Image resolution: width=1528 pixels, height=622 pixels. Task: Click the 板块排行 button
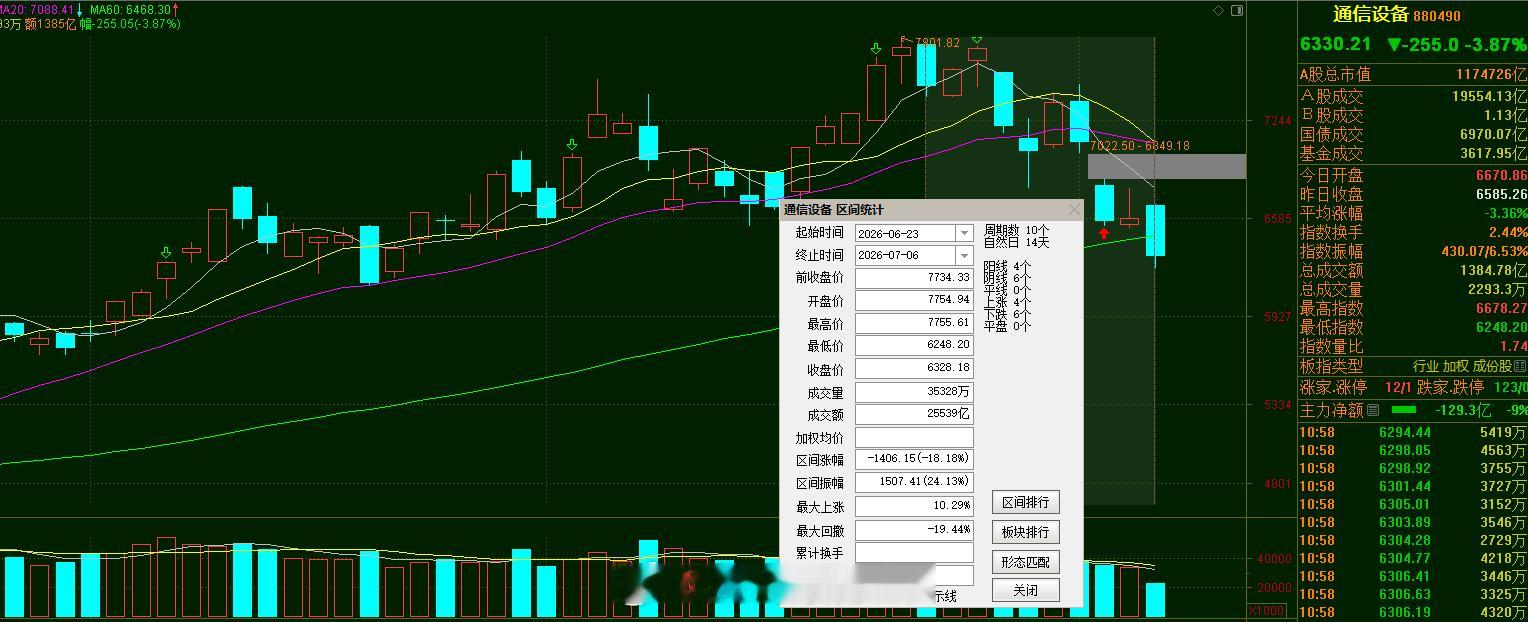pos(1025,532)
